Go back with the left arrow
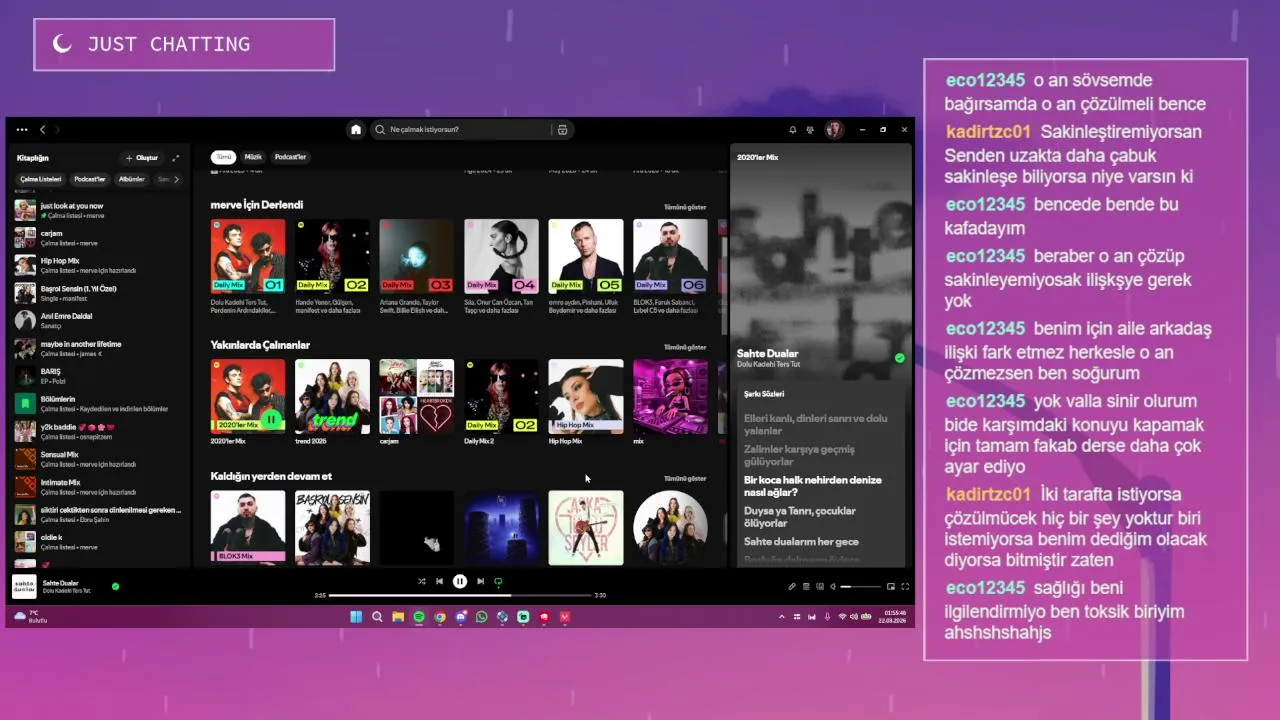The image size is (1280, 720). coord(42,129)
